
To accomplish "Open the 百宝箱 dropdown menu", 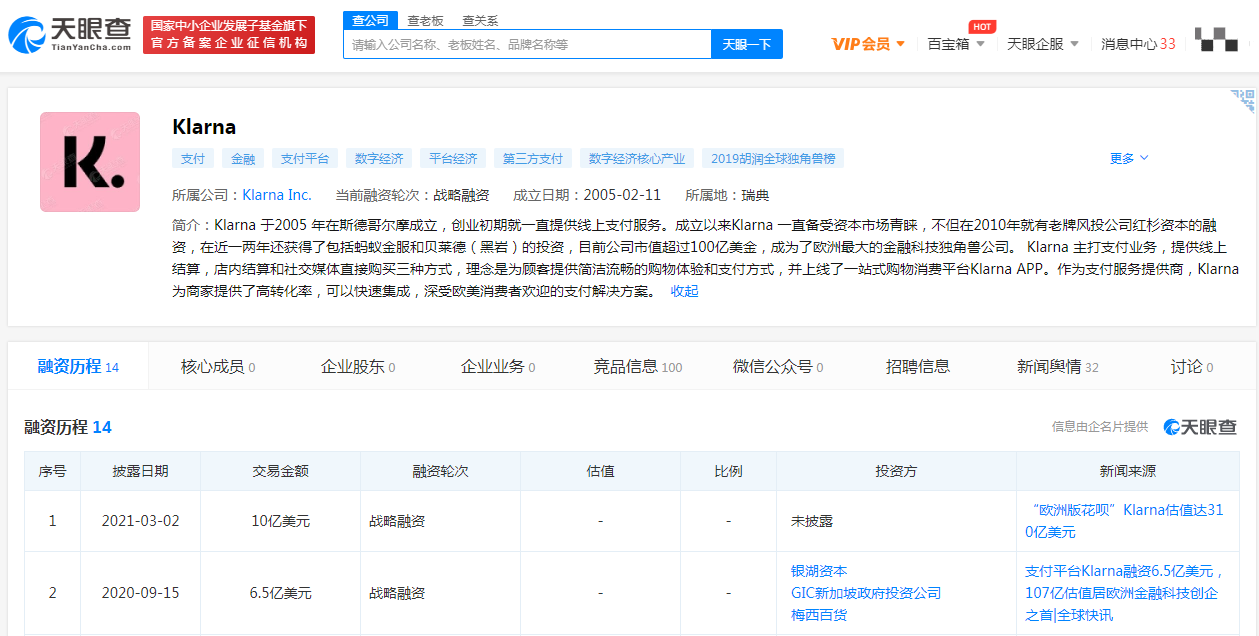I will click(956, 44).
